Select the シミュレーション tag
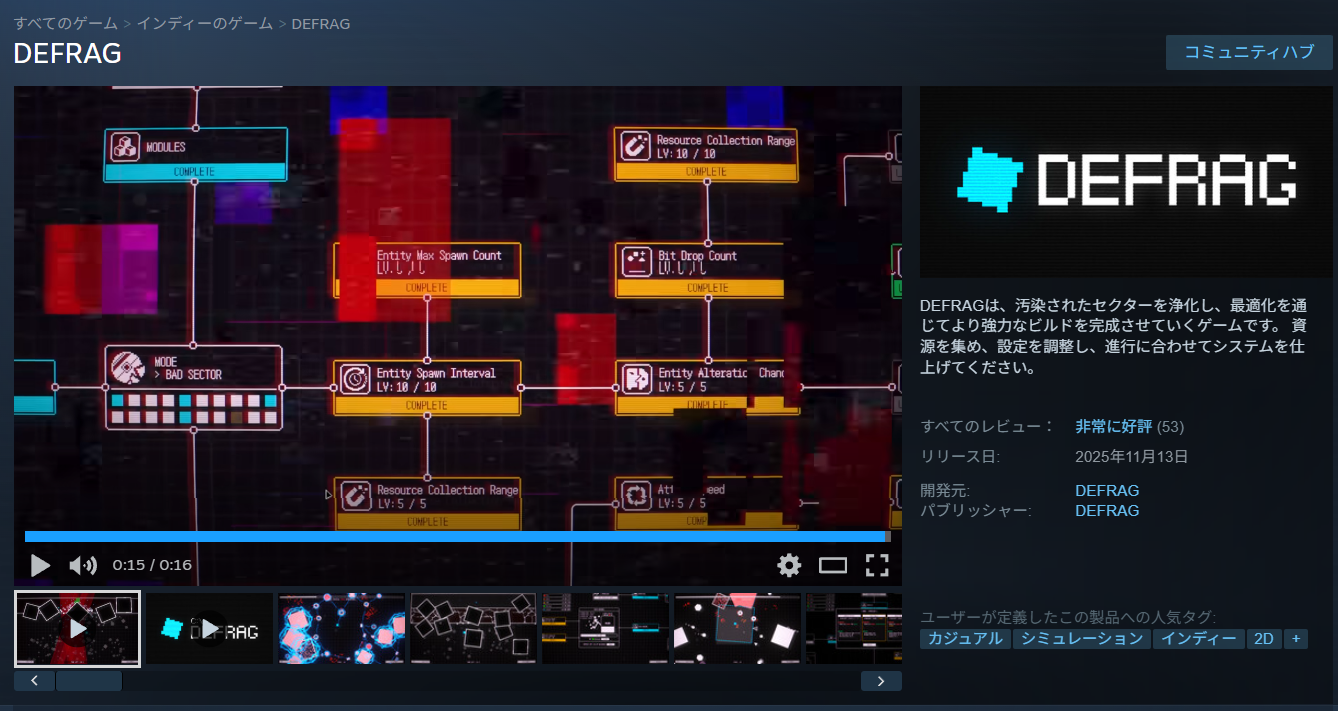The width and height of the screenshot is (1338, 711). pyautogui.click(x=1081, y=638)
